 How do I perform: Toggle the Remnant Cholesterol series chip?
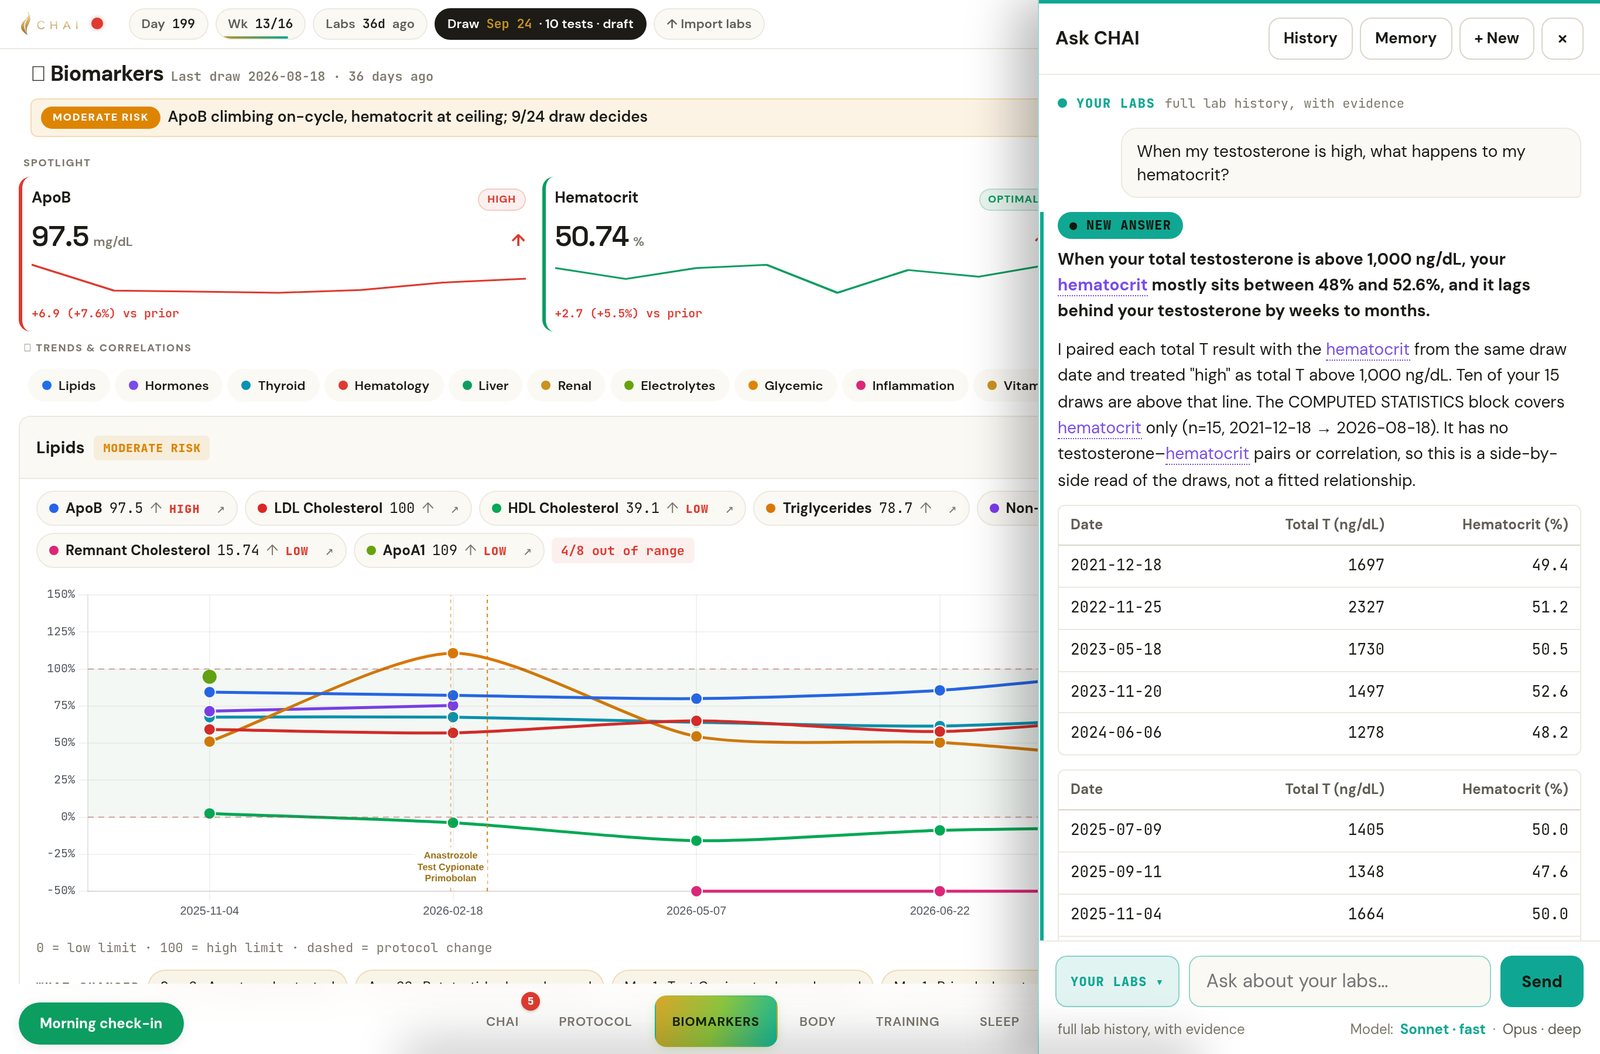click(191, 550)
